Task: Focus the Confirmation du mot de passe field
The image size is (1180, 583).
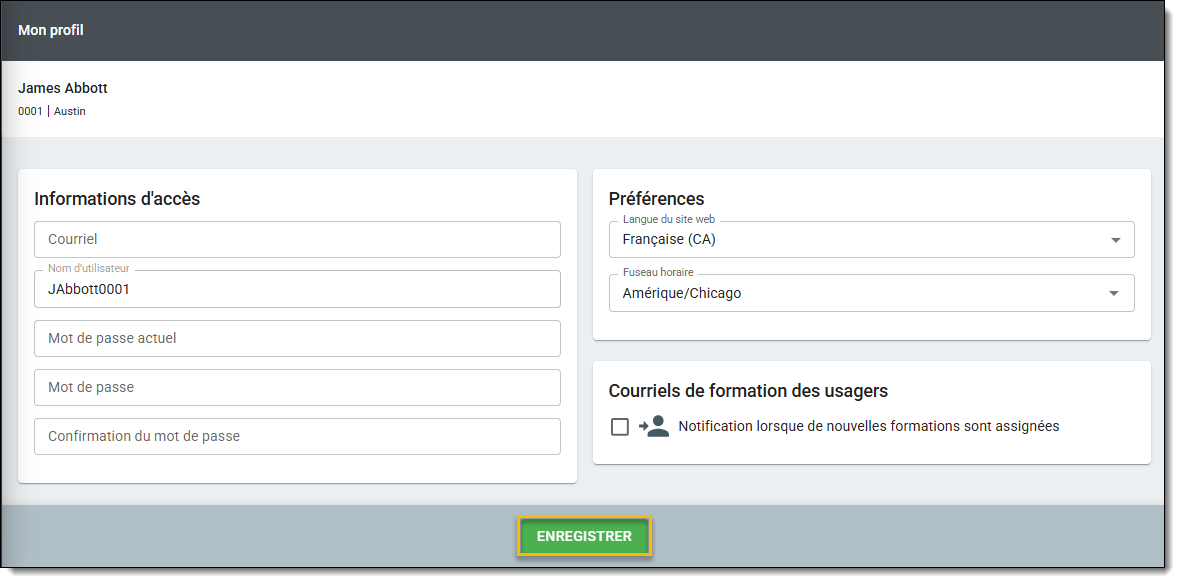Action: [x=297, y=437]
